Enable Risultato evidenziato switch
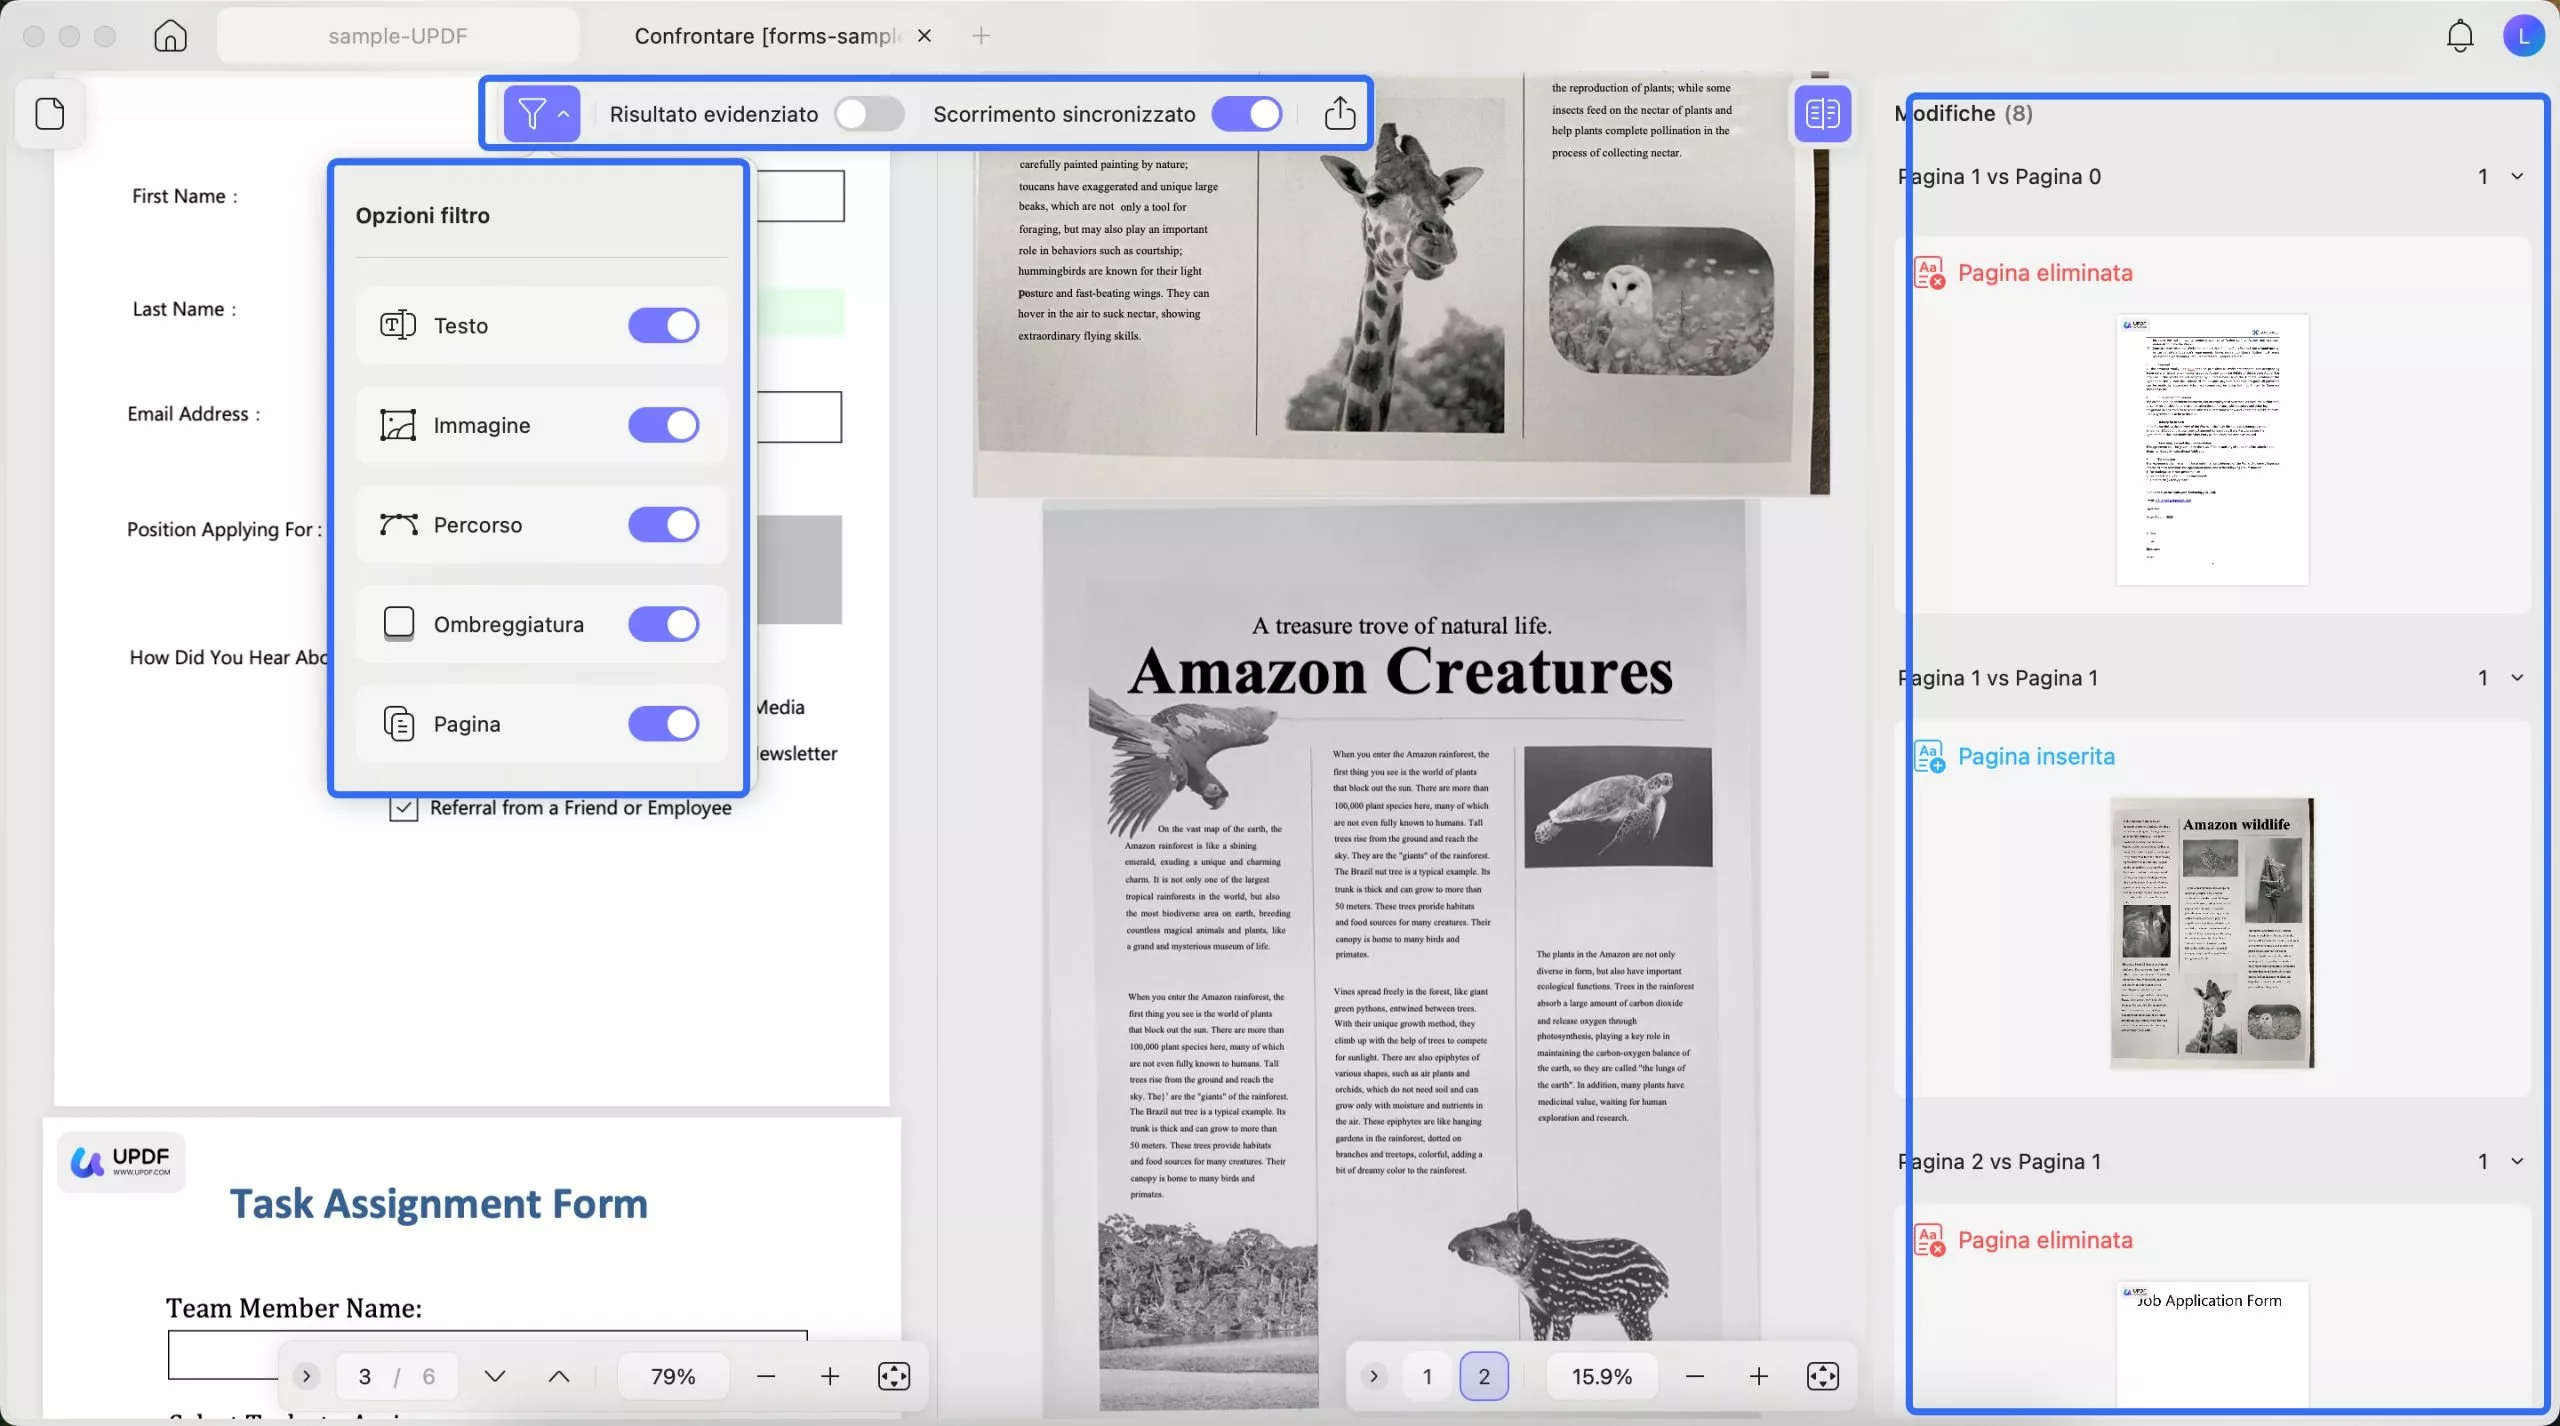The height and width of the screenshot is (1426, 2560). tap(868, 114)
